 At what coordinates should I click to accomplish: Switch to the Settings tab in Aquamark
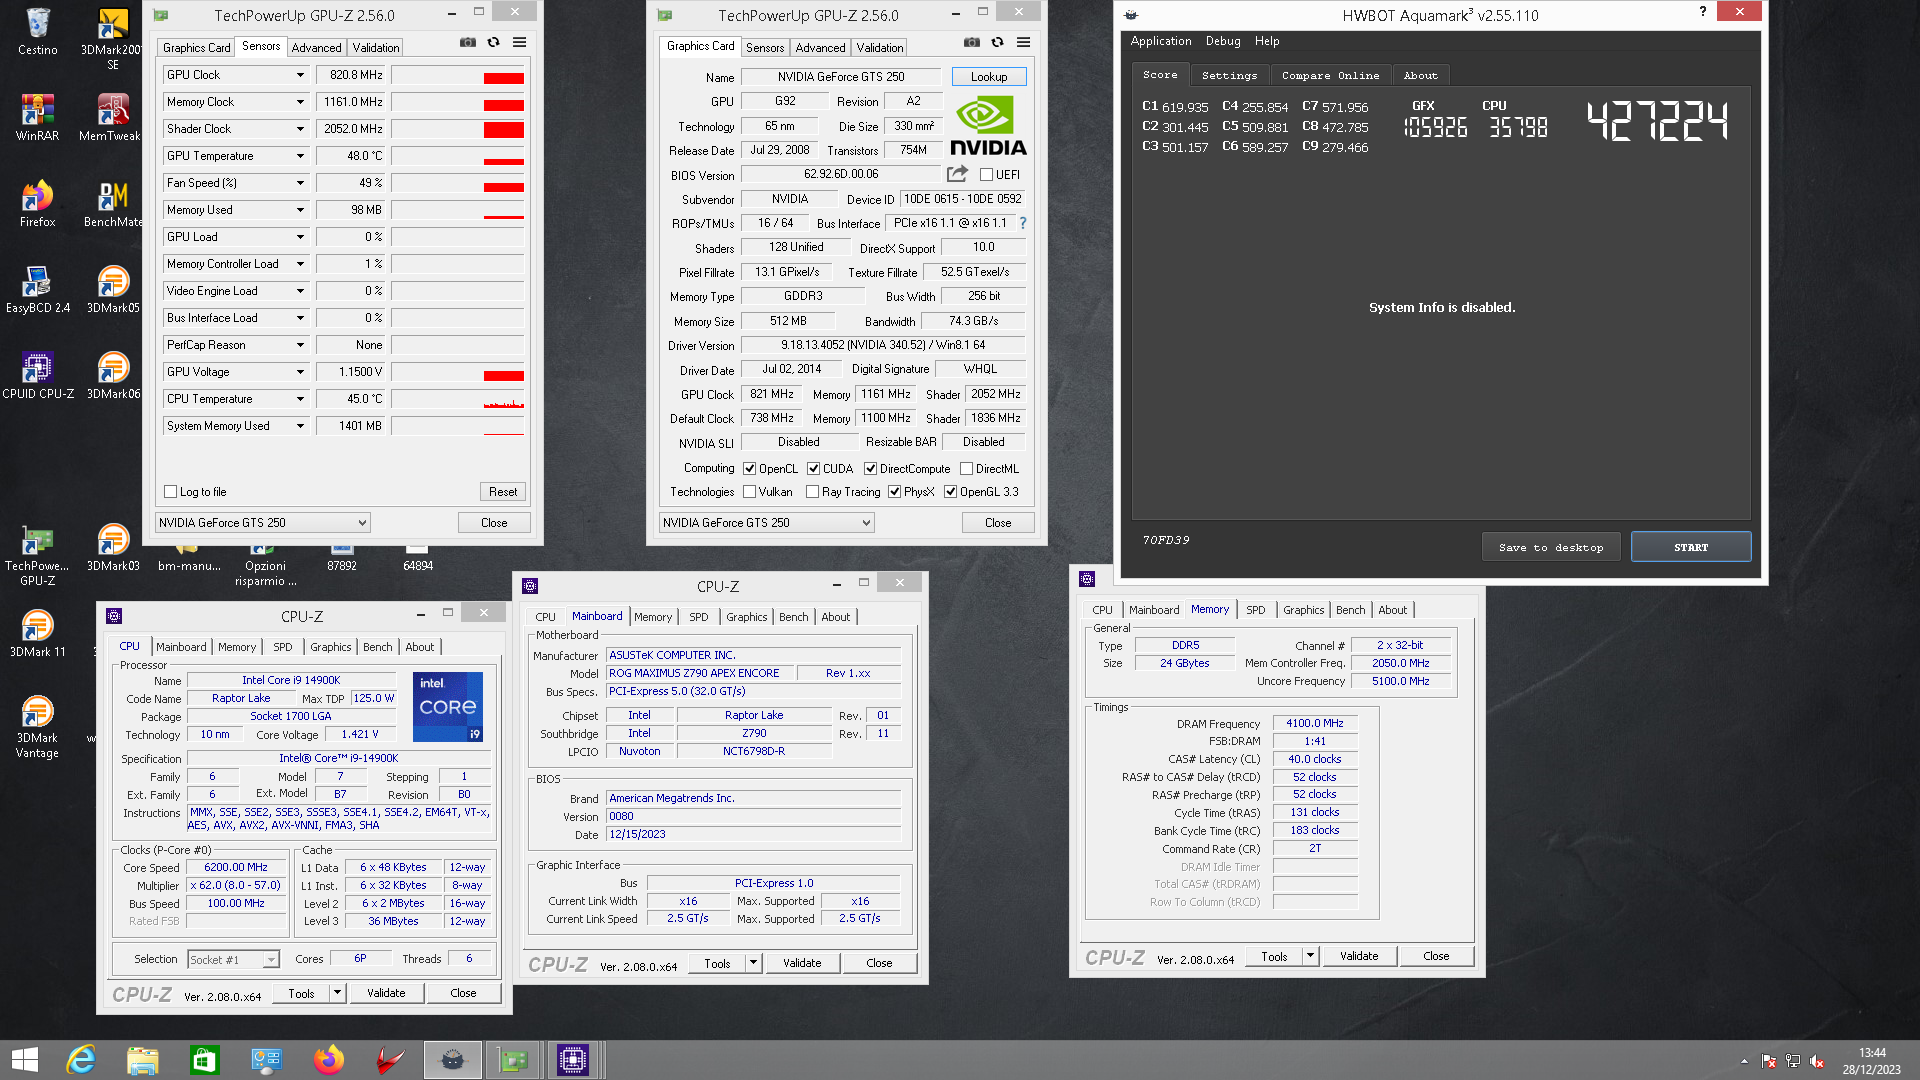[x=1229, y=75]
